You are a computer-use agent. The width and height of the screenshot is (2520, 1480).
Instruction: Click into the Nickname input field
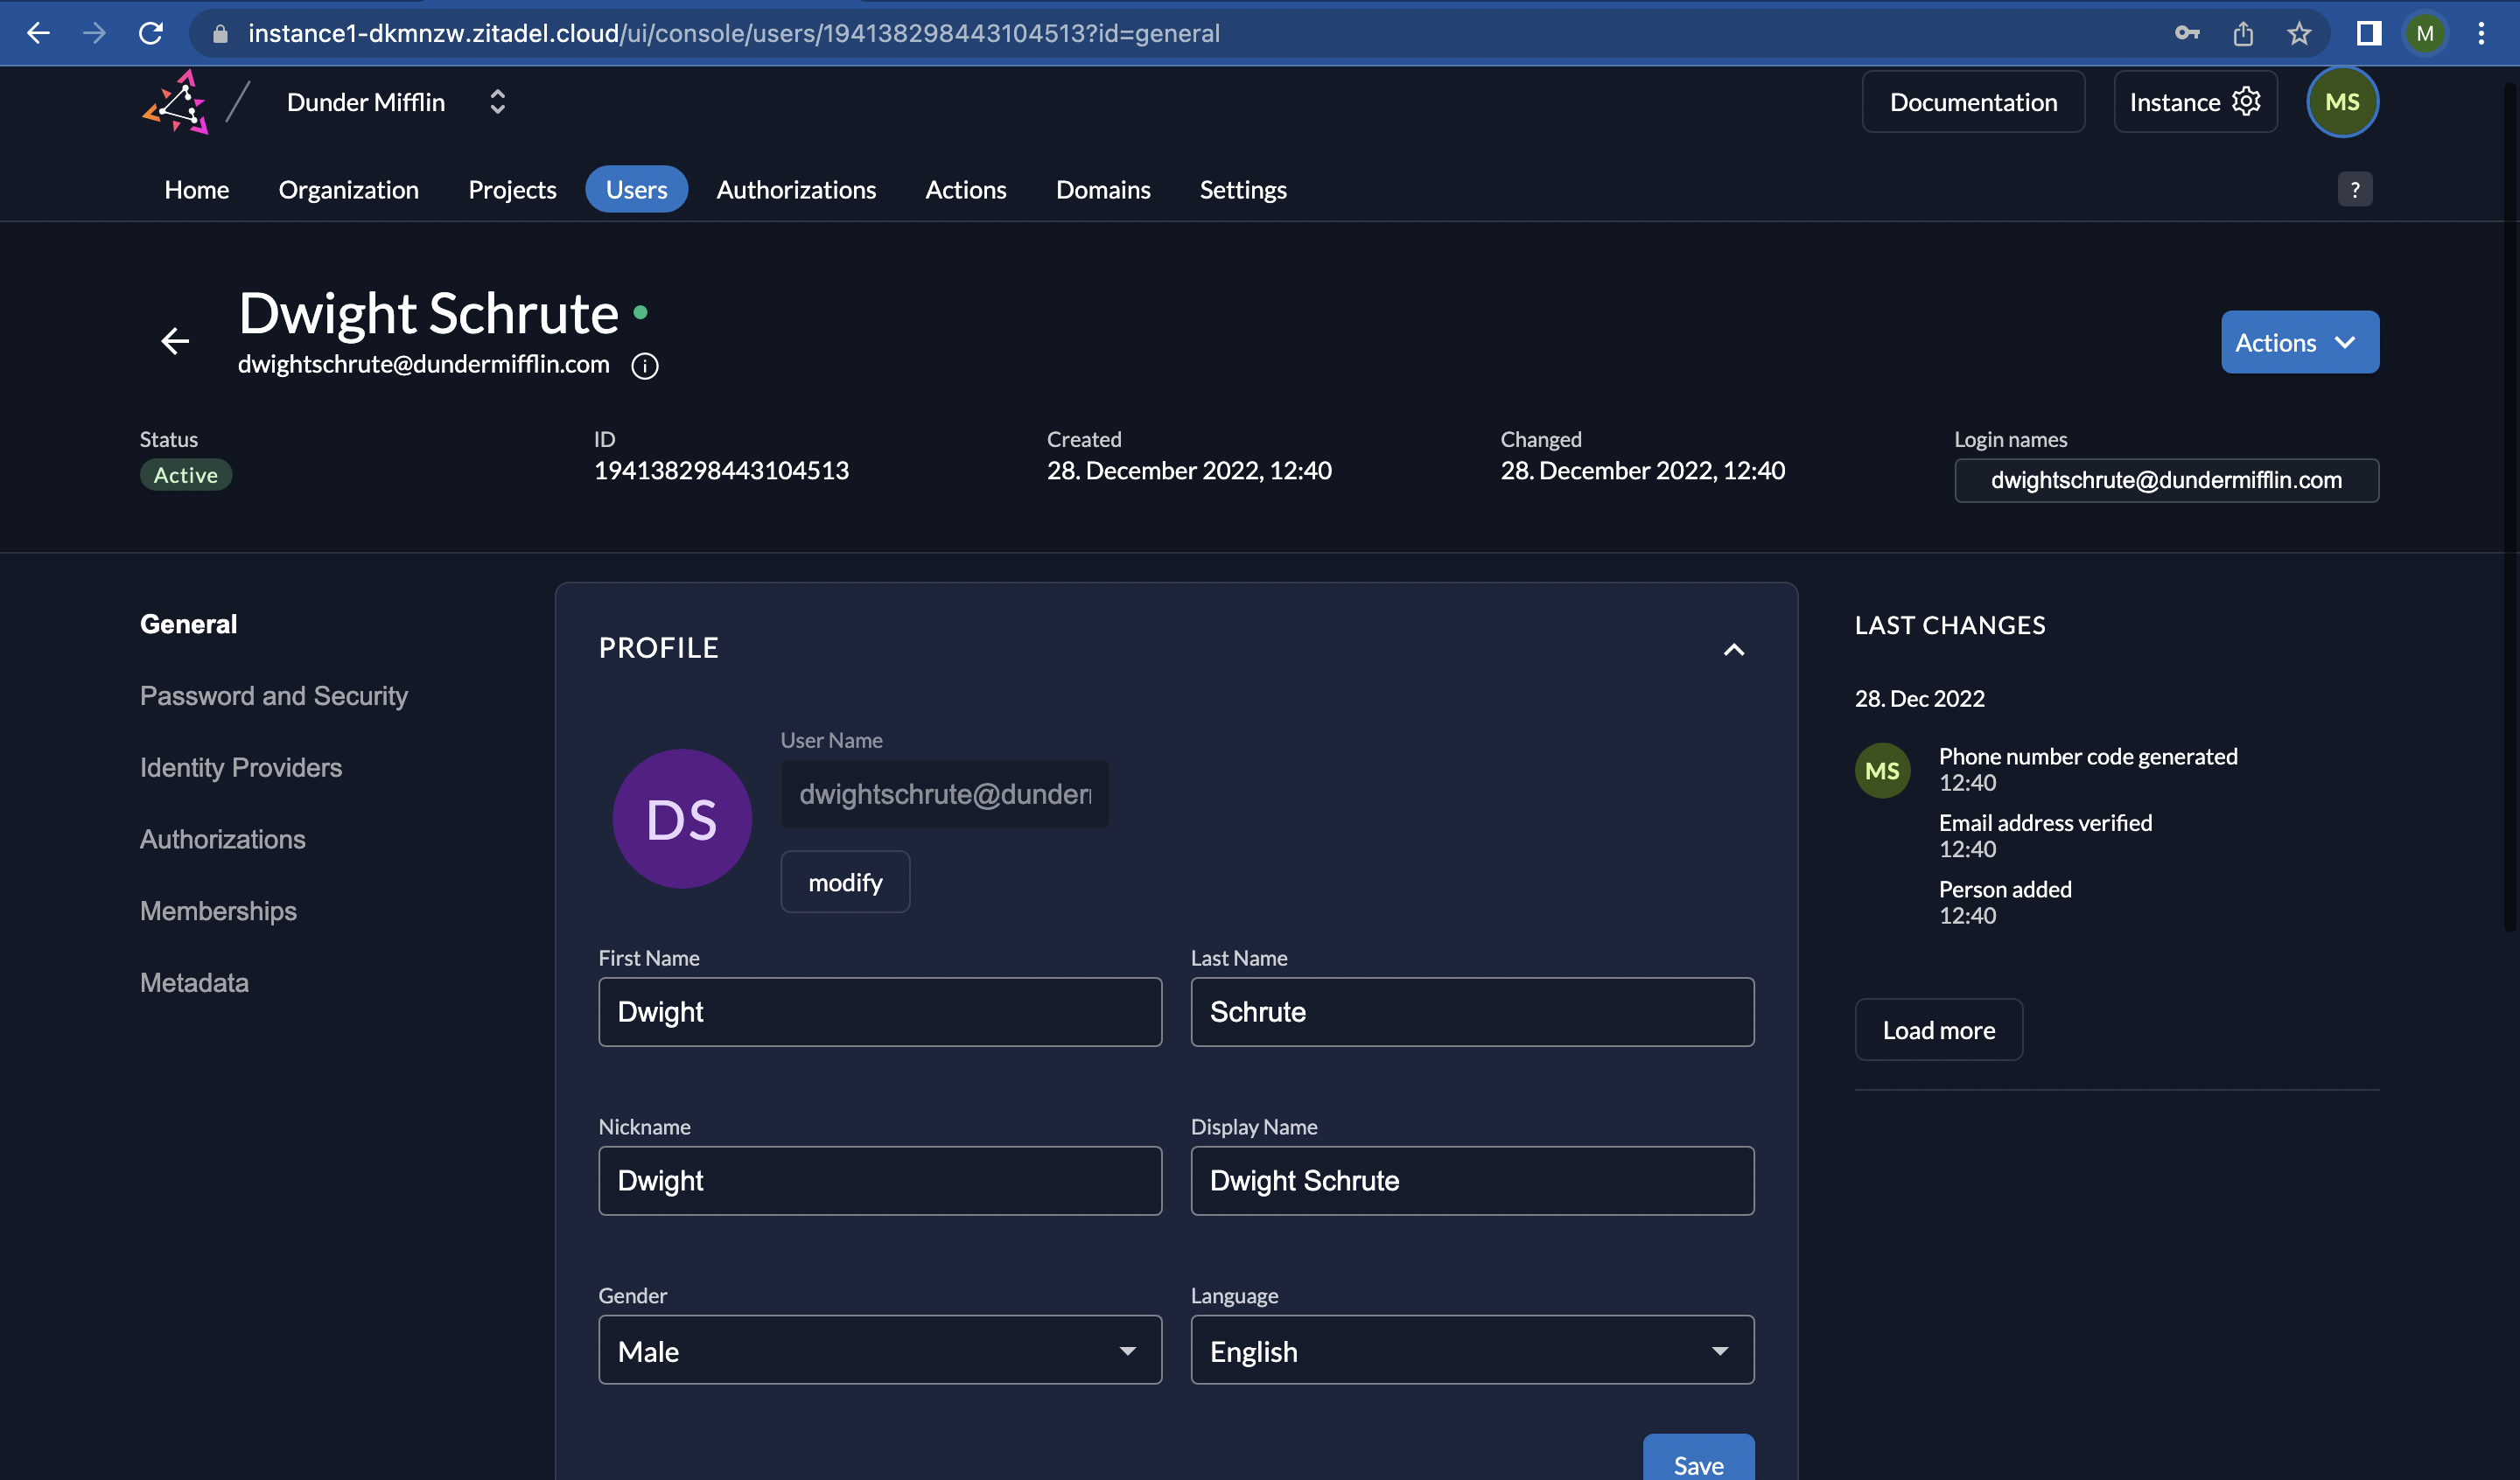[x=879, y=1181]
